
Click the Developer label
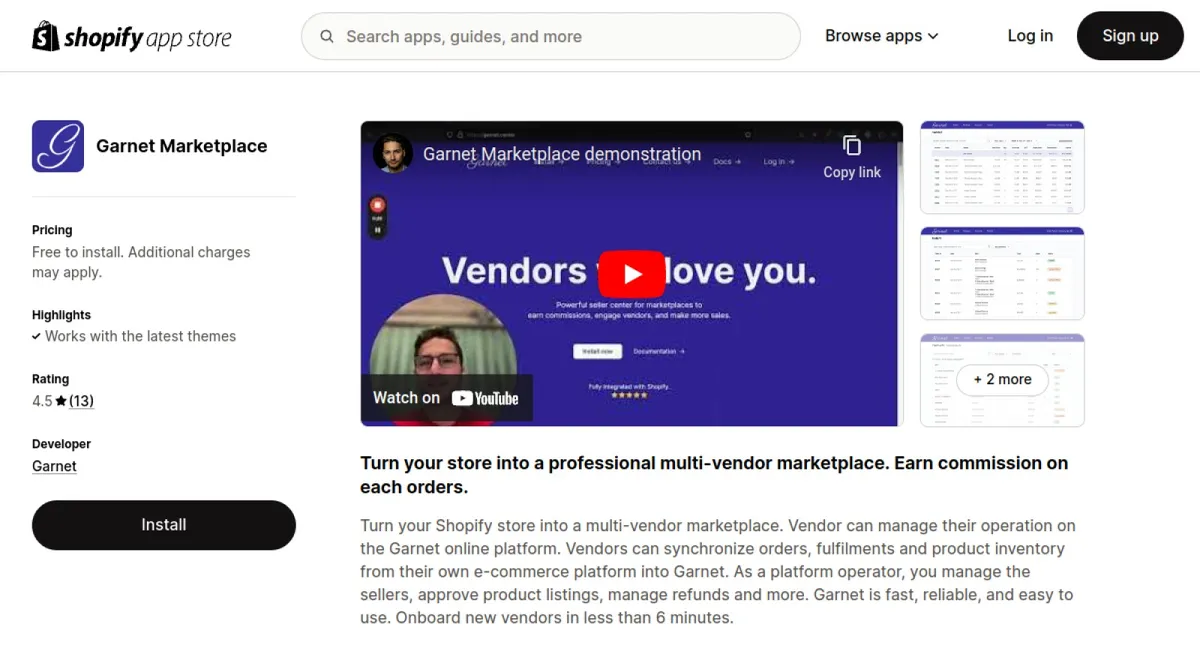pos(61,444)
